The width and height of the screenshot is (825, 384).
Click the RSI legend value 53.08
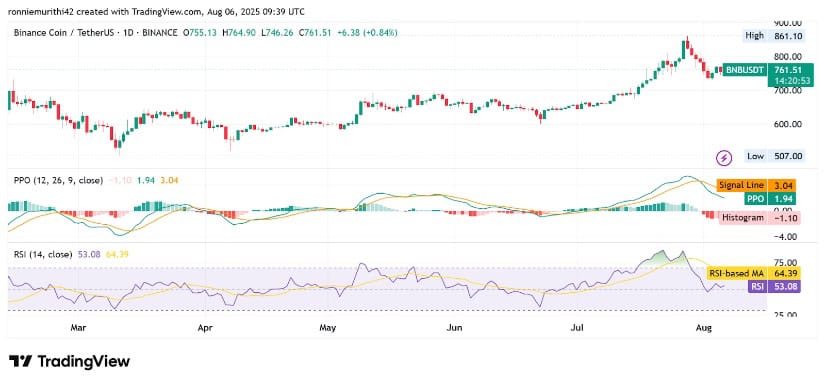(x=88, y=254)
